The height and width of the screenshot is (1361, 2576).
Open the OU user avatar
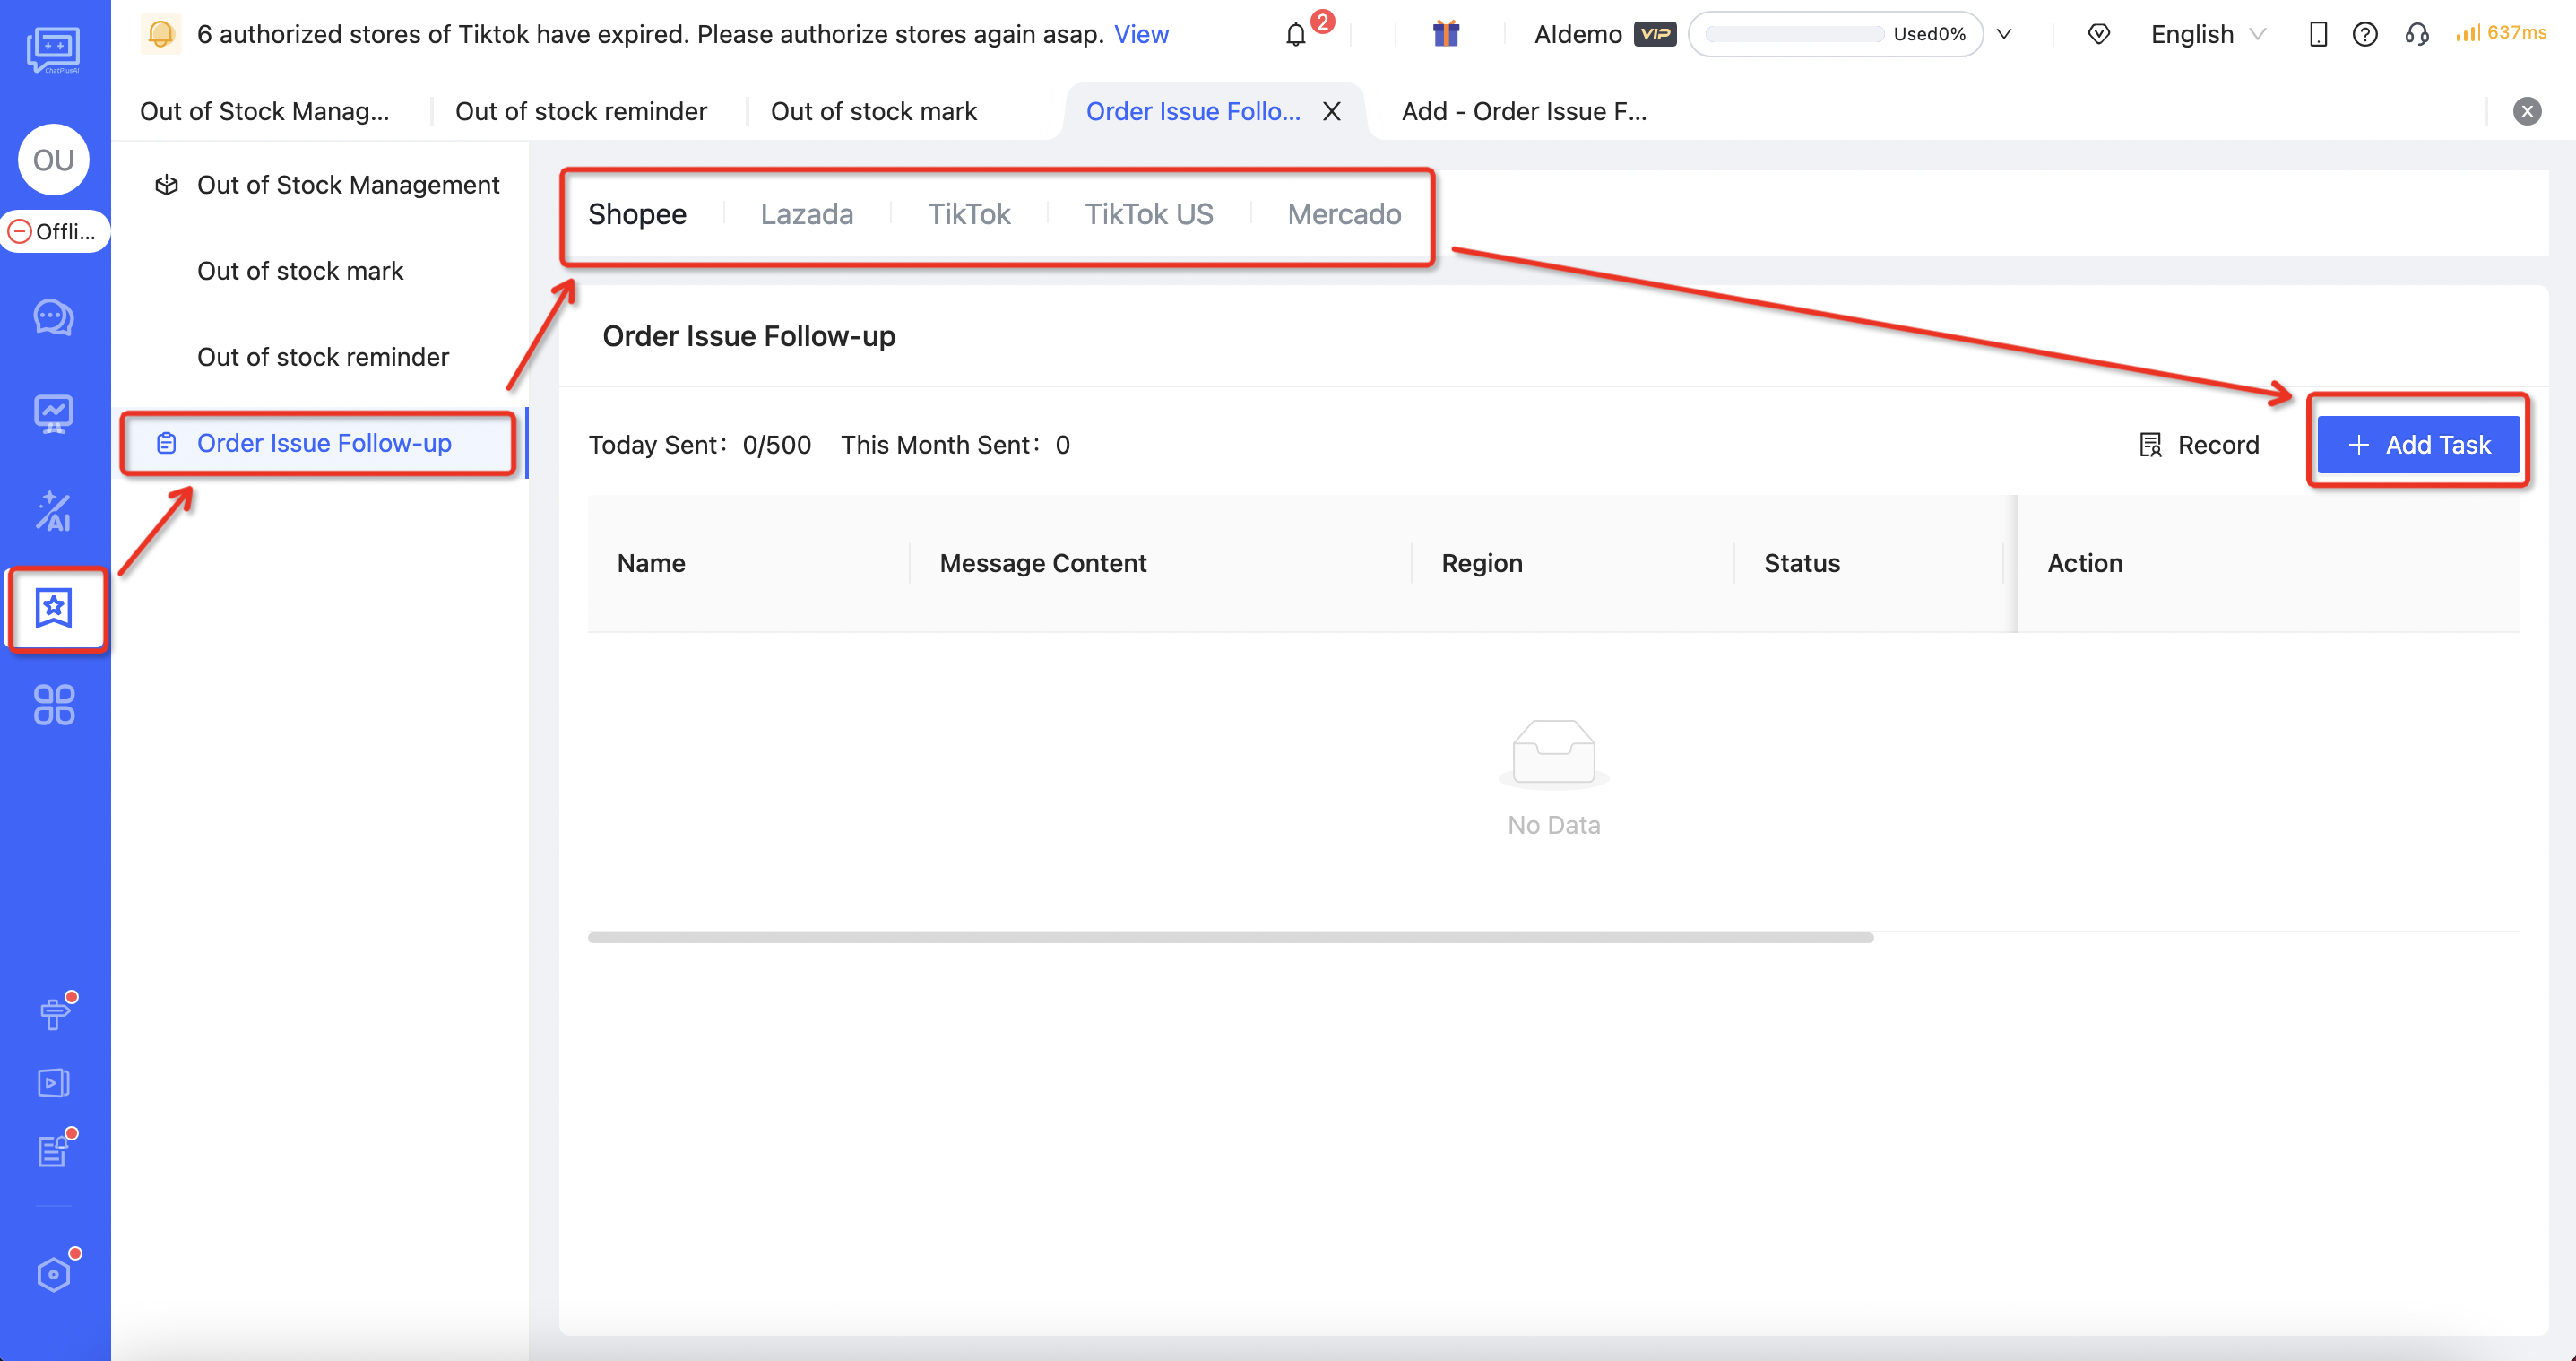tap(54, 160)
